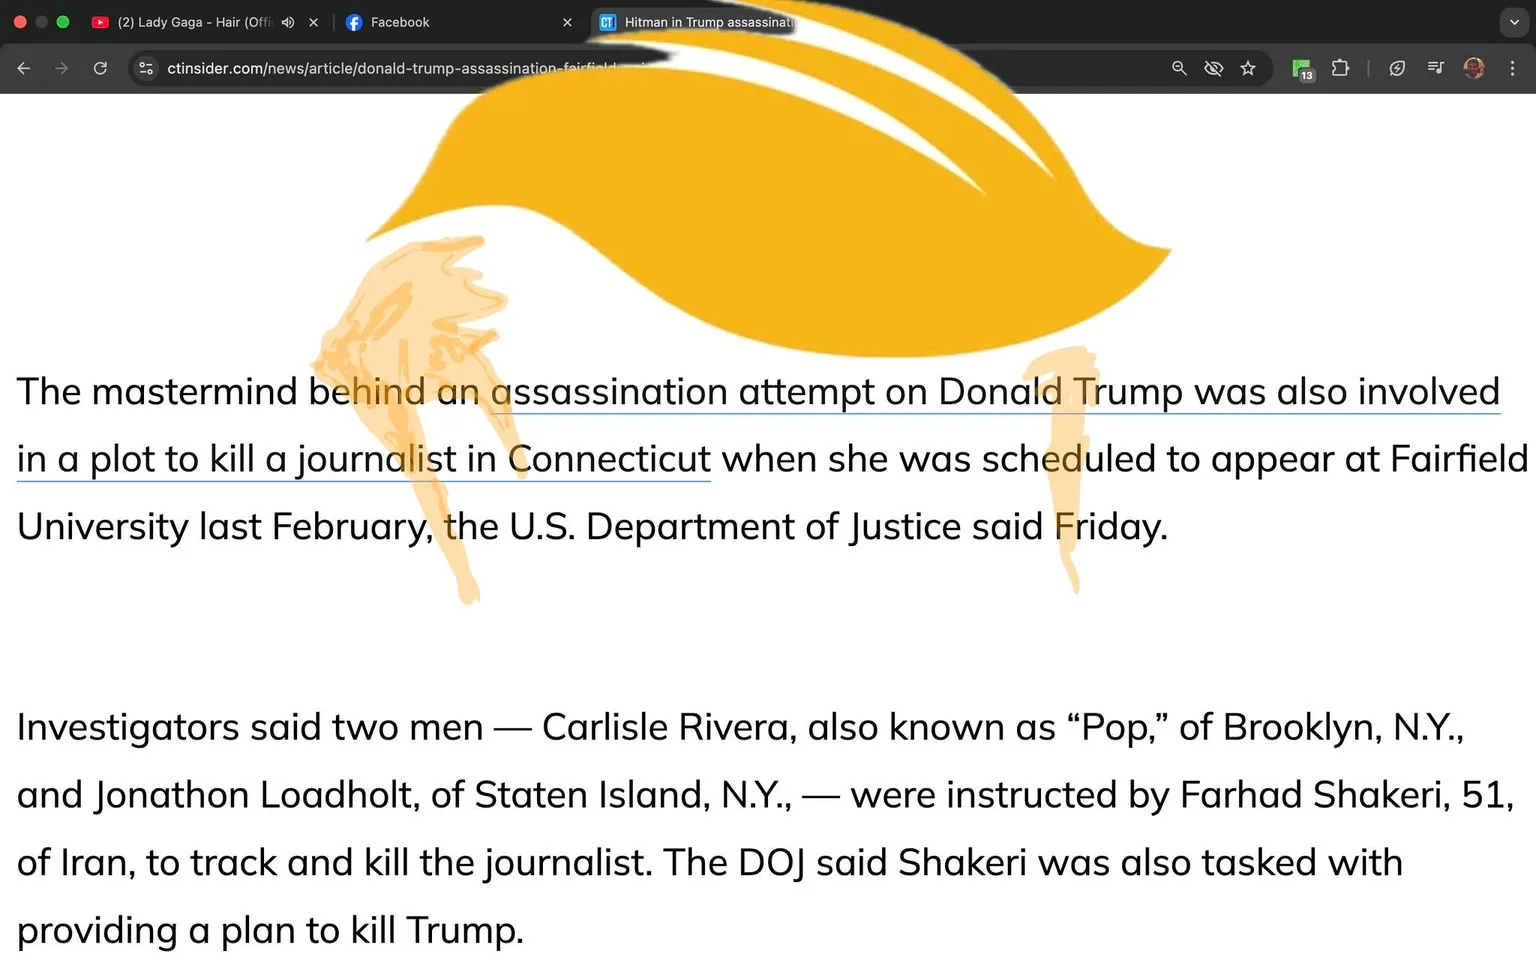This screenshot has height=960, width=1536.
Task: Open the browser Extensions puzzle icon
Action: click(1340, 68)
